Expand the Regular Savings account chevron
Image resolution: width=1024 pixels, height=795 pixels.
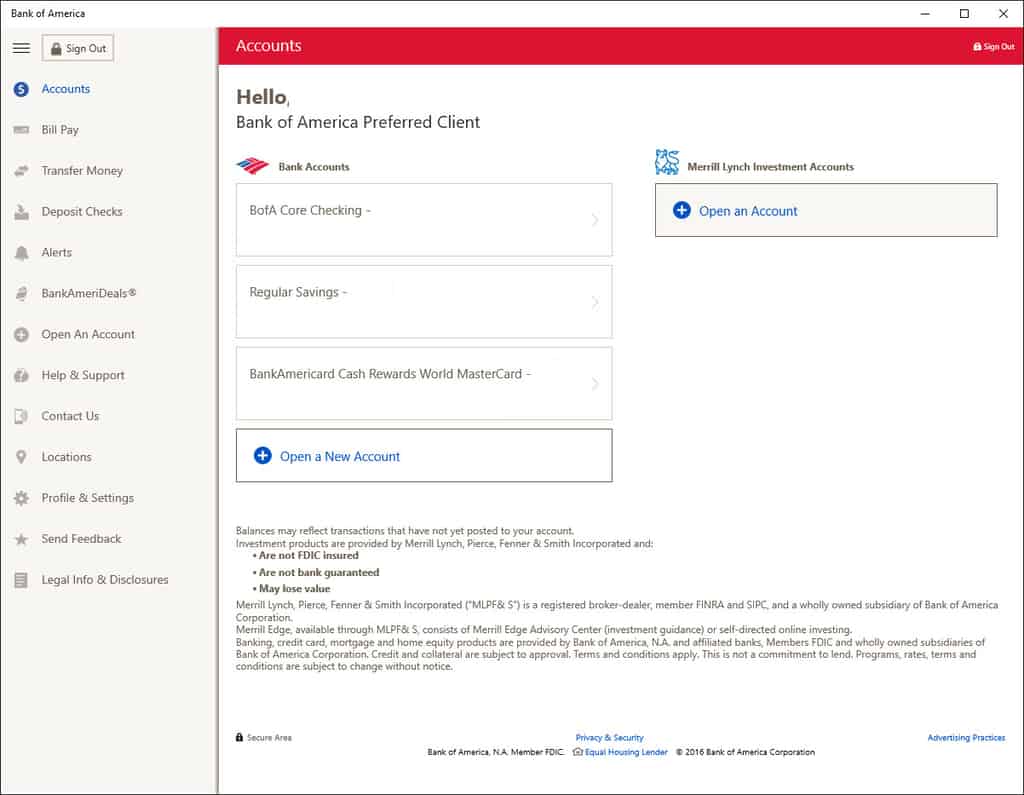coord(595,302)
